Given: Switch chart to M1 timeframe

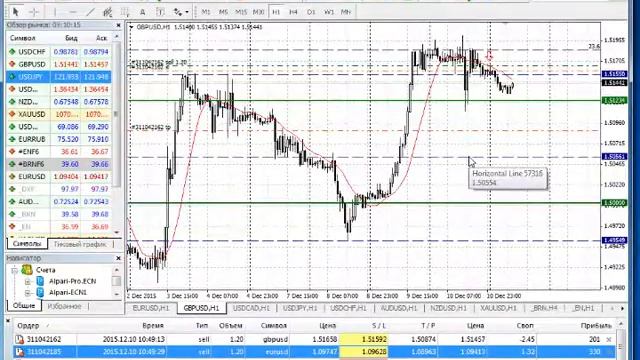Looking at the screenshot, I should (x=206, y=12).
